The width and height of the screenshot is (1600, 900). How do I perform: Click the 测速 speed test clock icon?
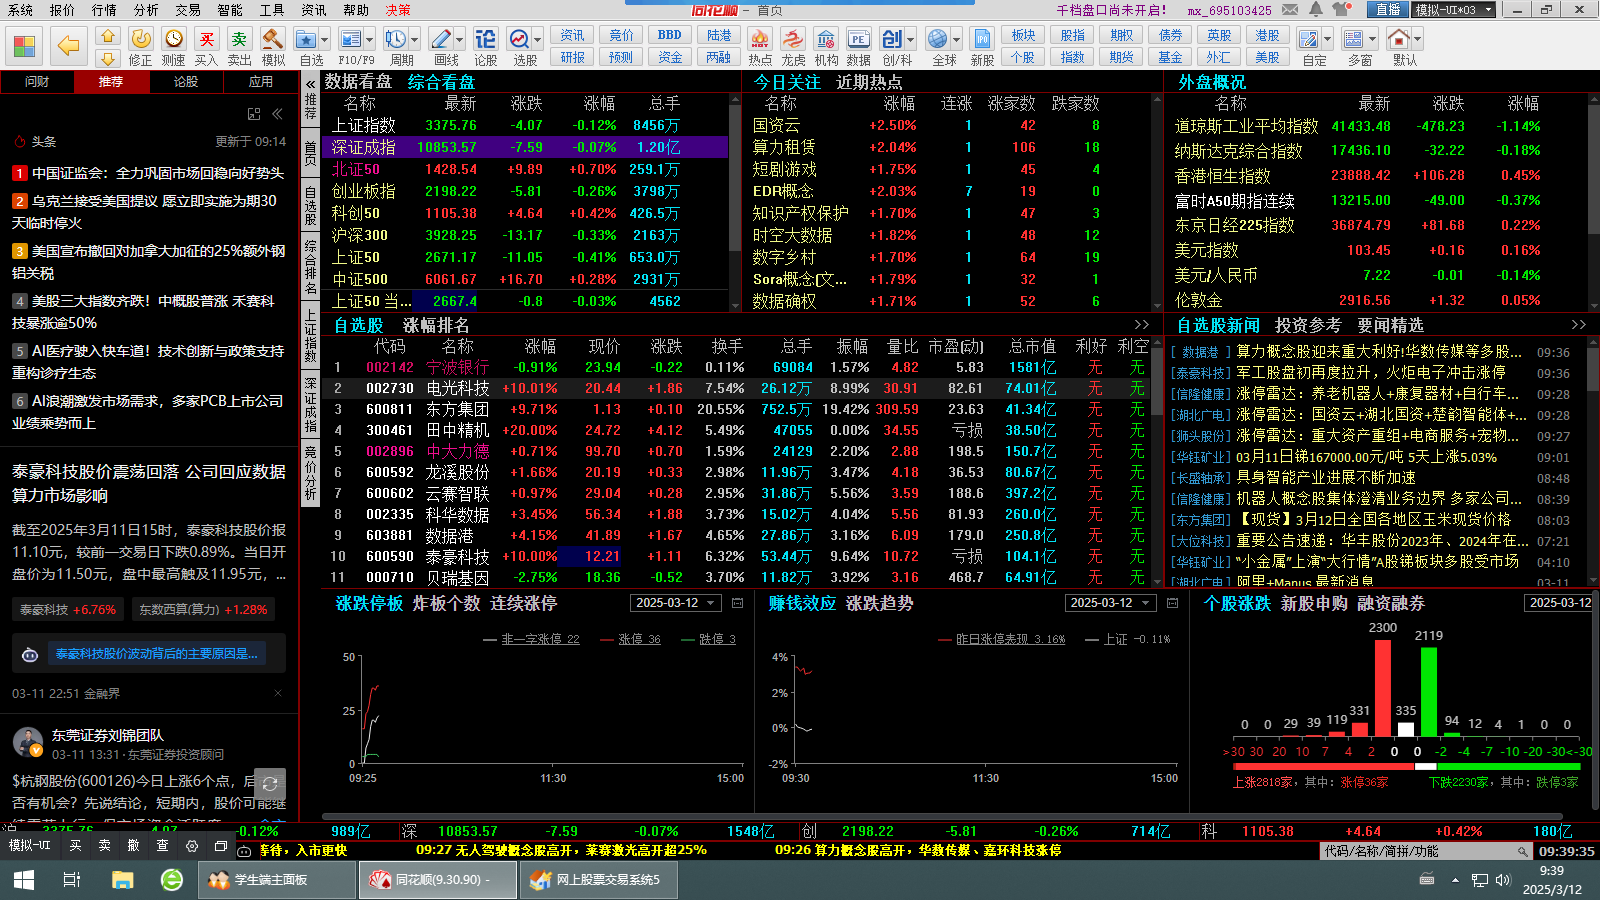coord(174,46)
